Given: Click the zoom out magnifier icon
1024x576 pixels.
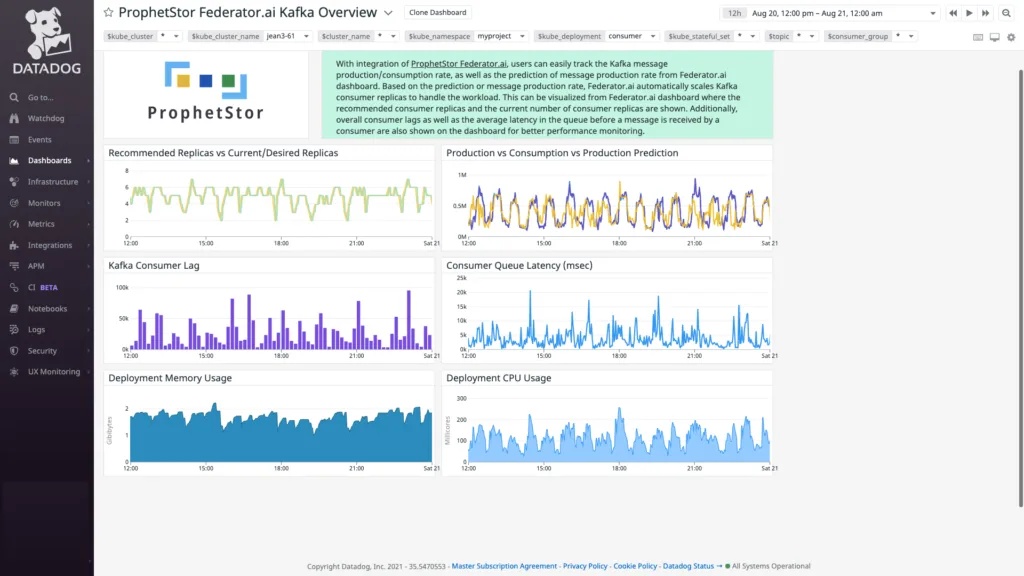Looking at the screenshot, I should point(1007,13).
